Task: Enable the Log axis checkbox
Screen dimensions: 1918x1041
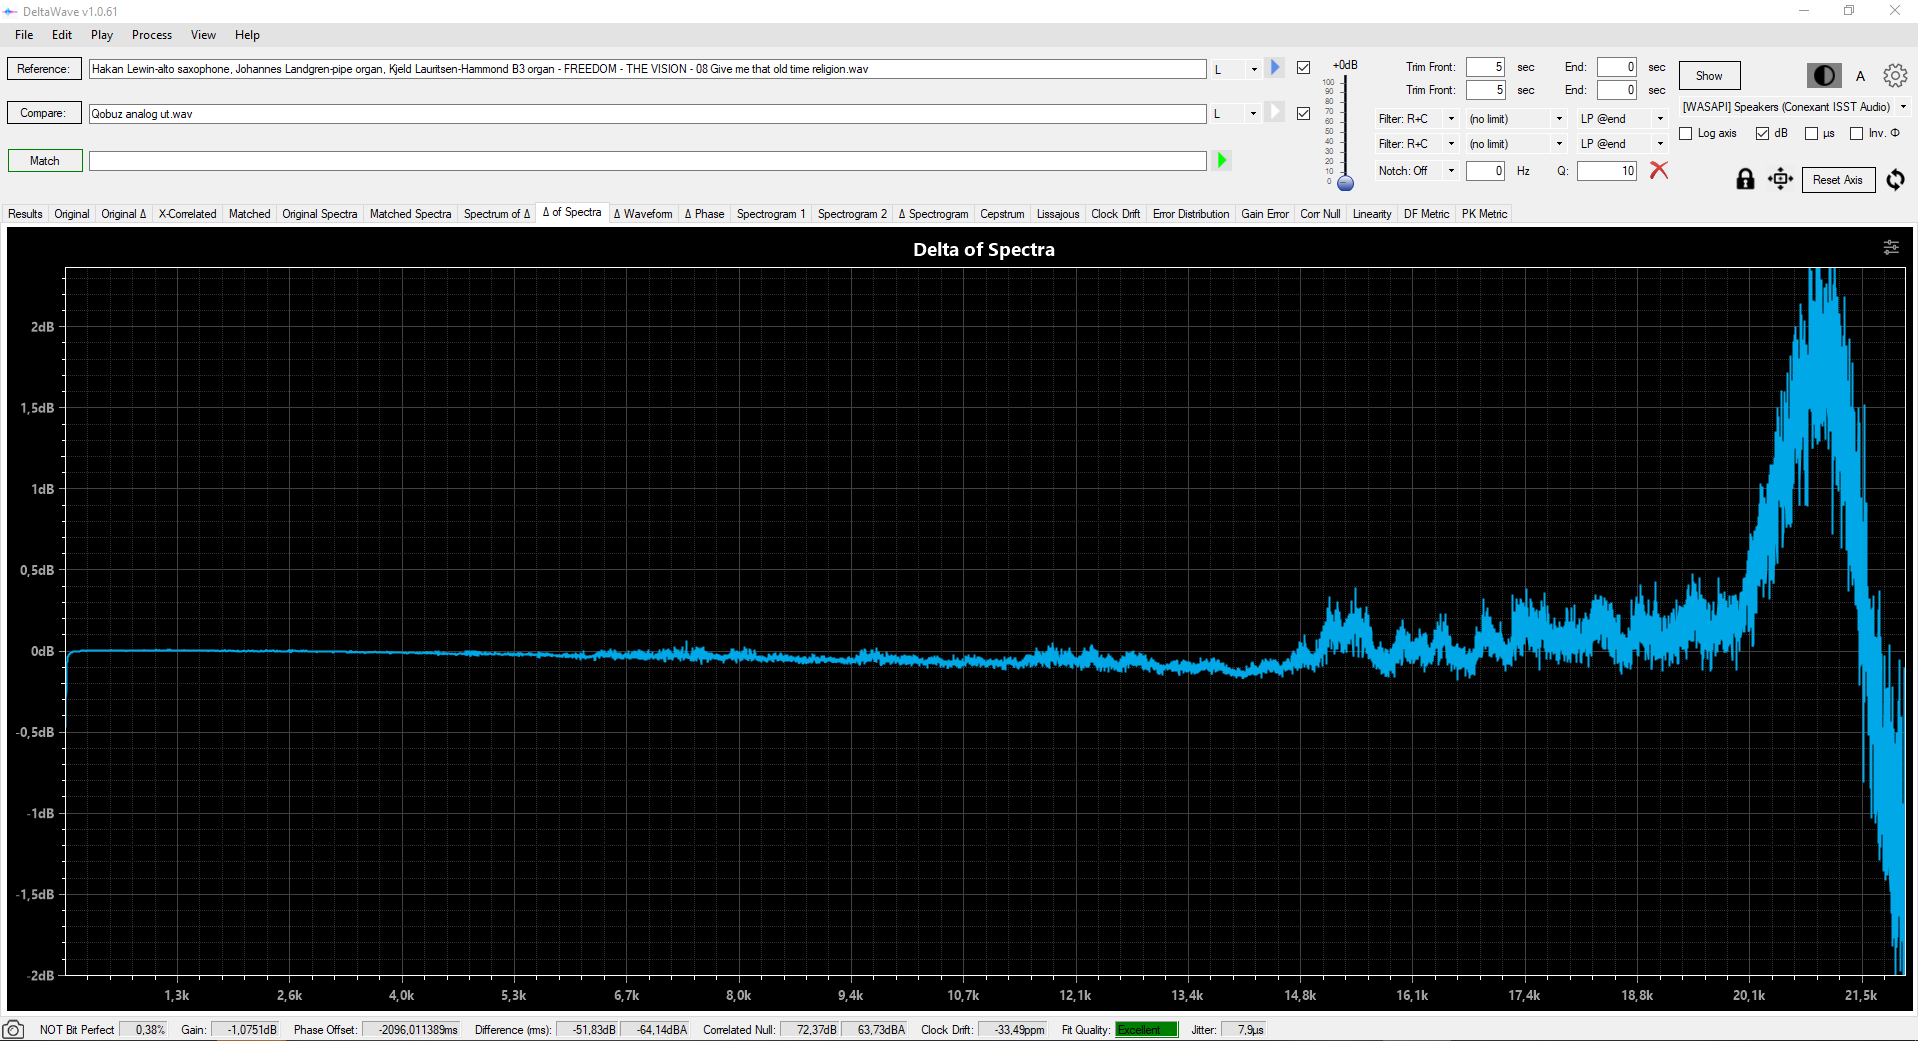Action: point(1686,133)
